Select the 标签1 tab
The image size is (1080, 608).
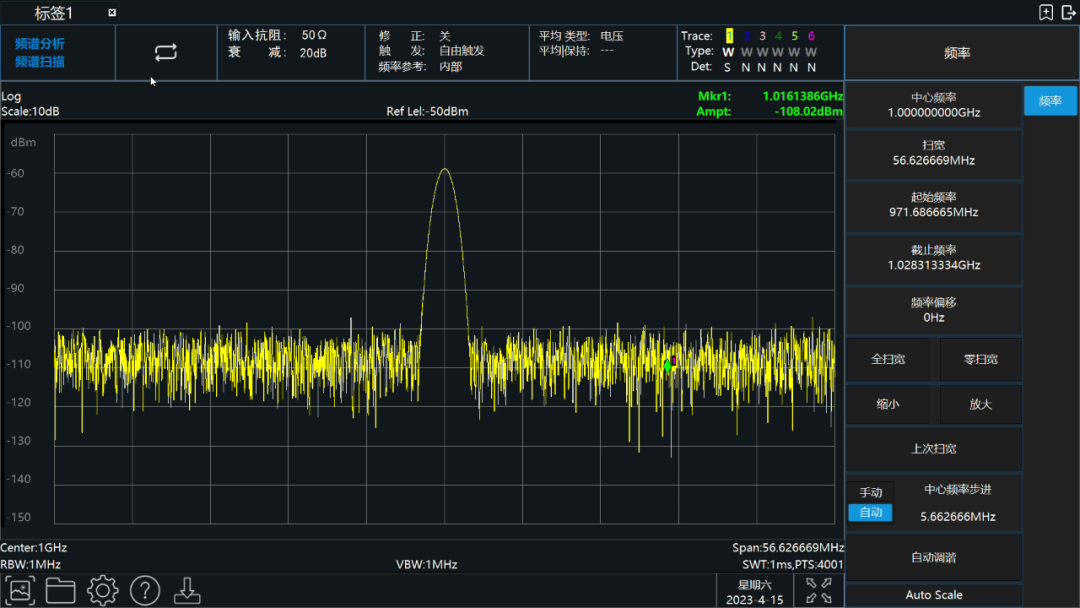pos(54,12)
